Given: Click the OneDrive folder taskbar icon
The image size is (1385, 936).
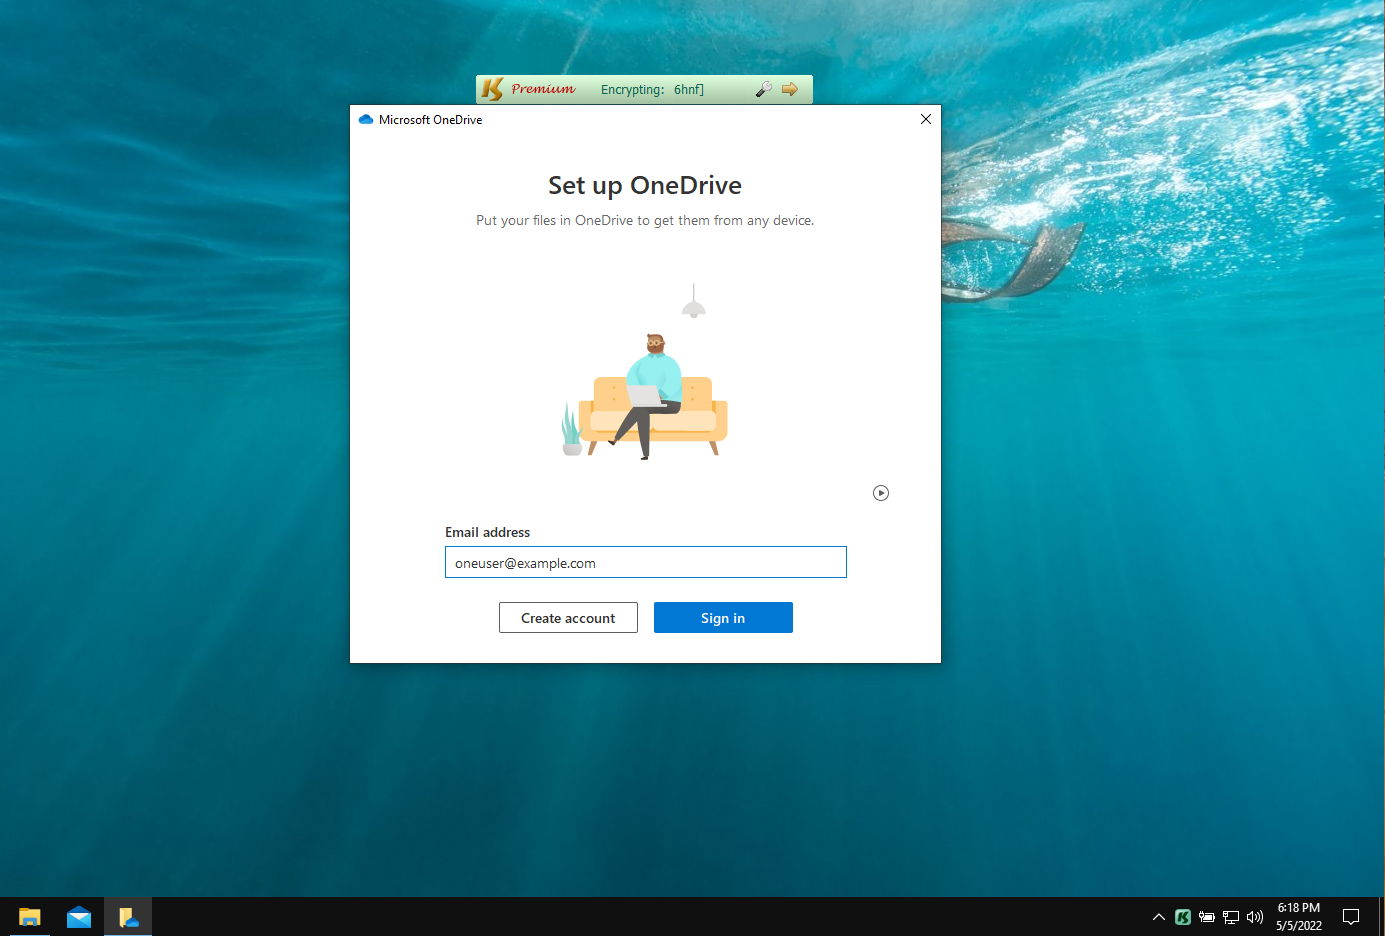Looking at the screenshot, I should pyautogui.click(x=128, y=917).
